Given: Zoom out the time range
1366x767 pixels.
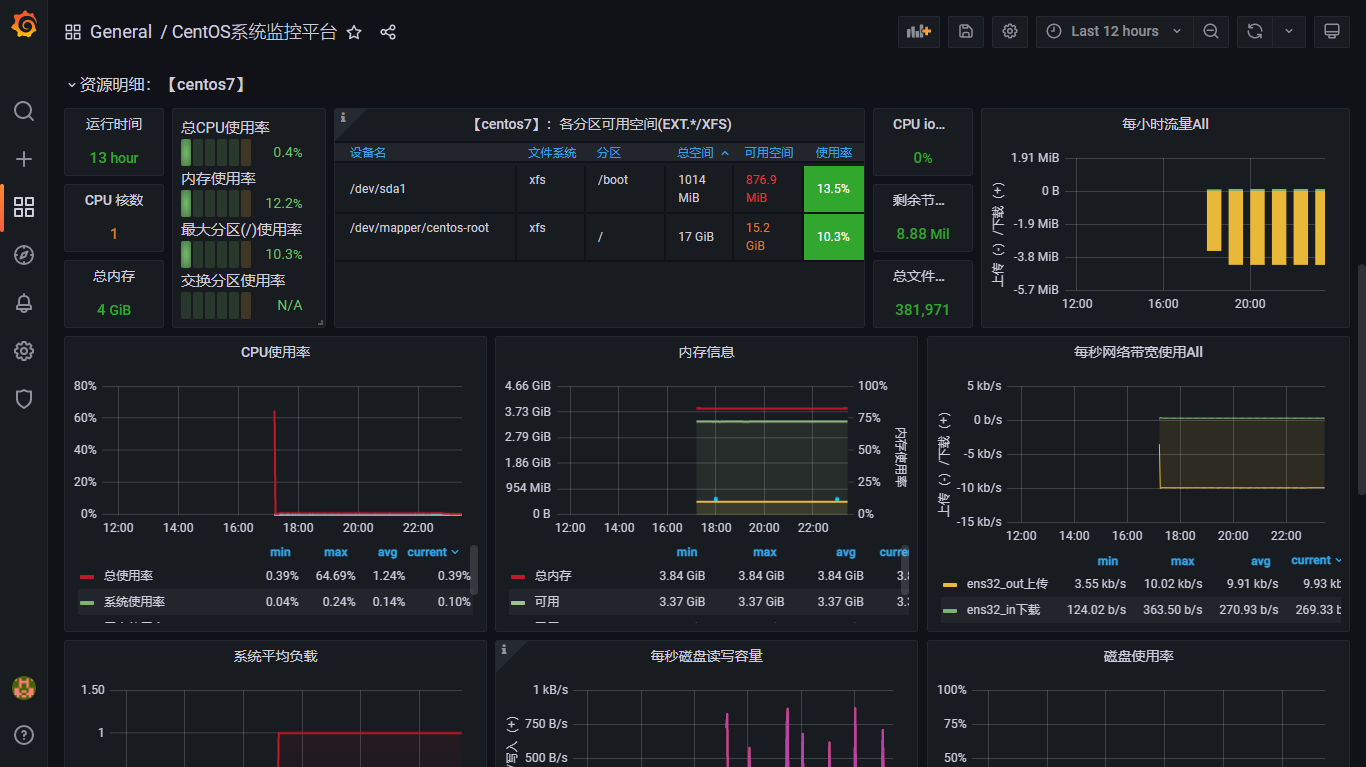Looking at the screenshot, I should (1211, 31).
